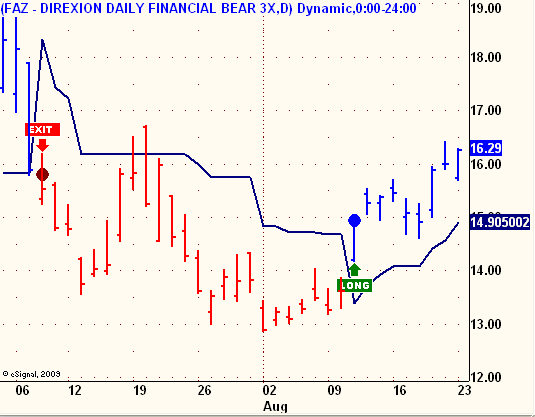Click the red down arrow under EXIT
Image resolution: width=535 pixels, height=417 pixels.
tap(42, 145)
